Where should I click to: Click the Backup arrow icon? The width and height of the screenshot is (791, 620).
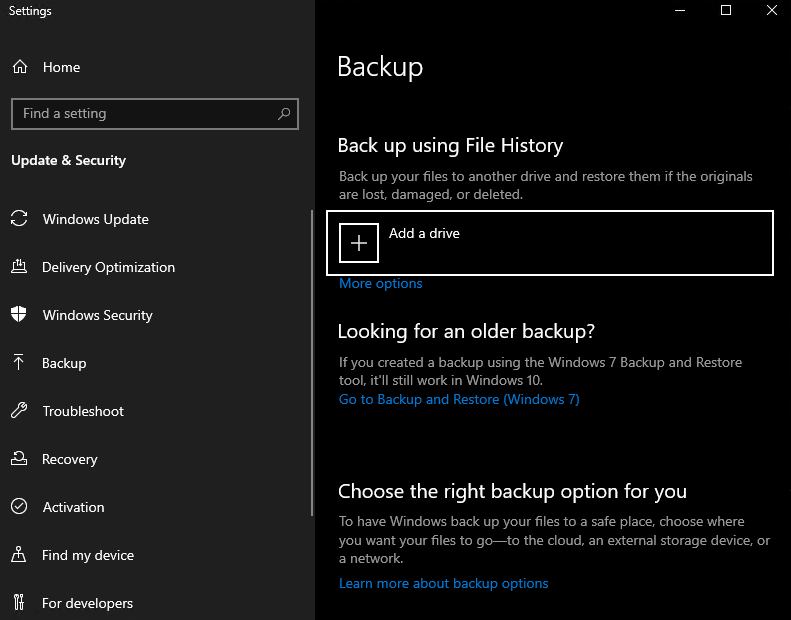pyautogui.click(x=19, y=363)
